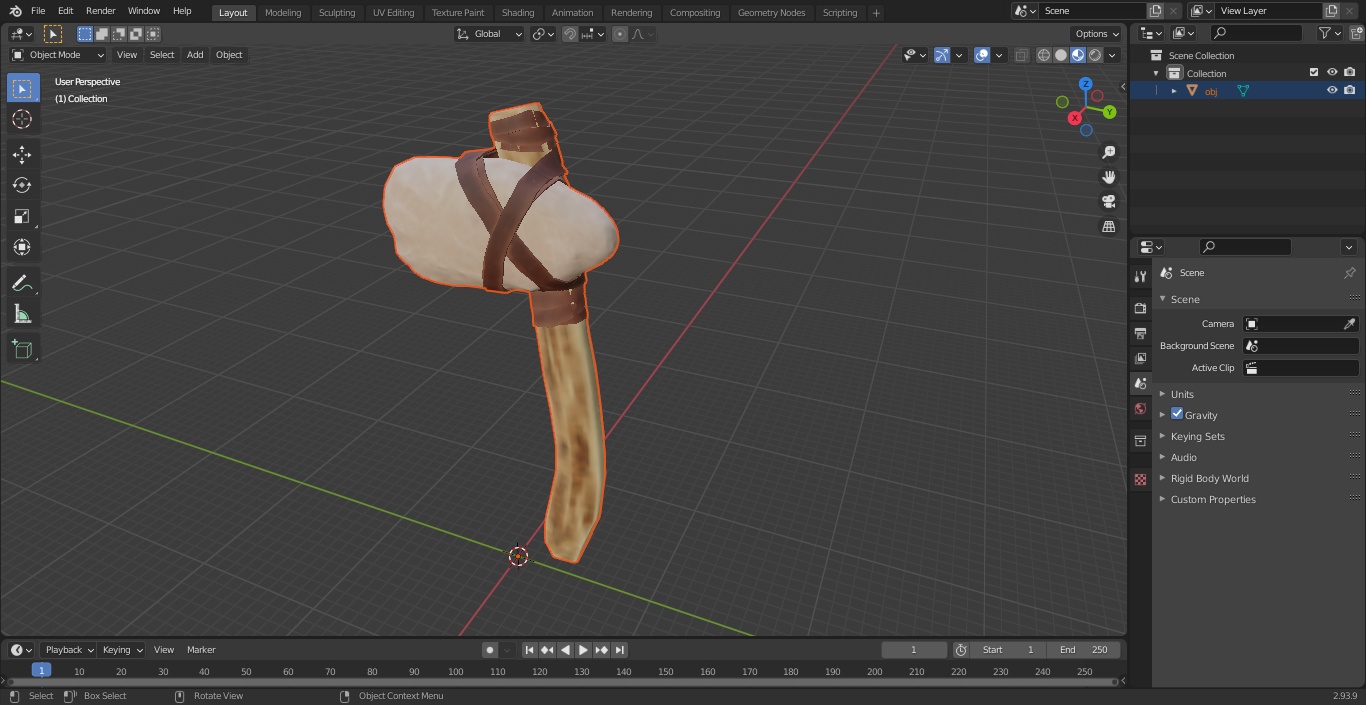Image resolution: width=1366 pixels, height=705 pixels.
Task: Open the View Layer properties tab
Action: click(x=1140, y=358)
